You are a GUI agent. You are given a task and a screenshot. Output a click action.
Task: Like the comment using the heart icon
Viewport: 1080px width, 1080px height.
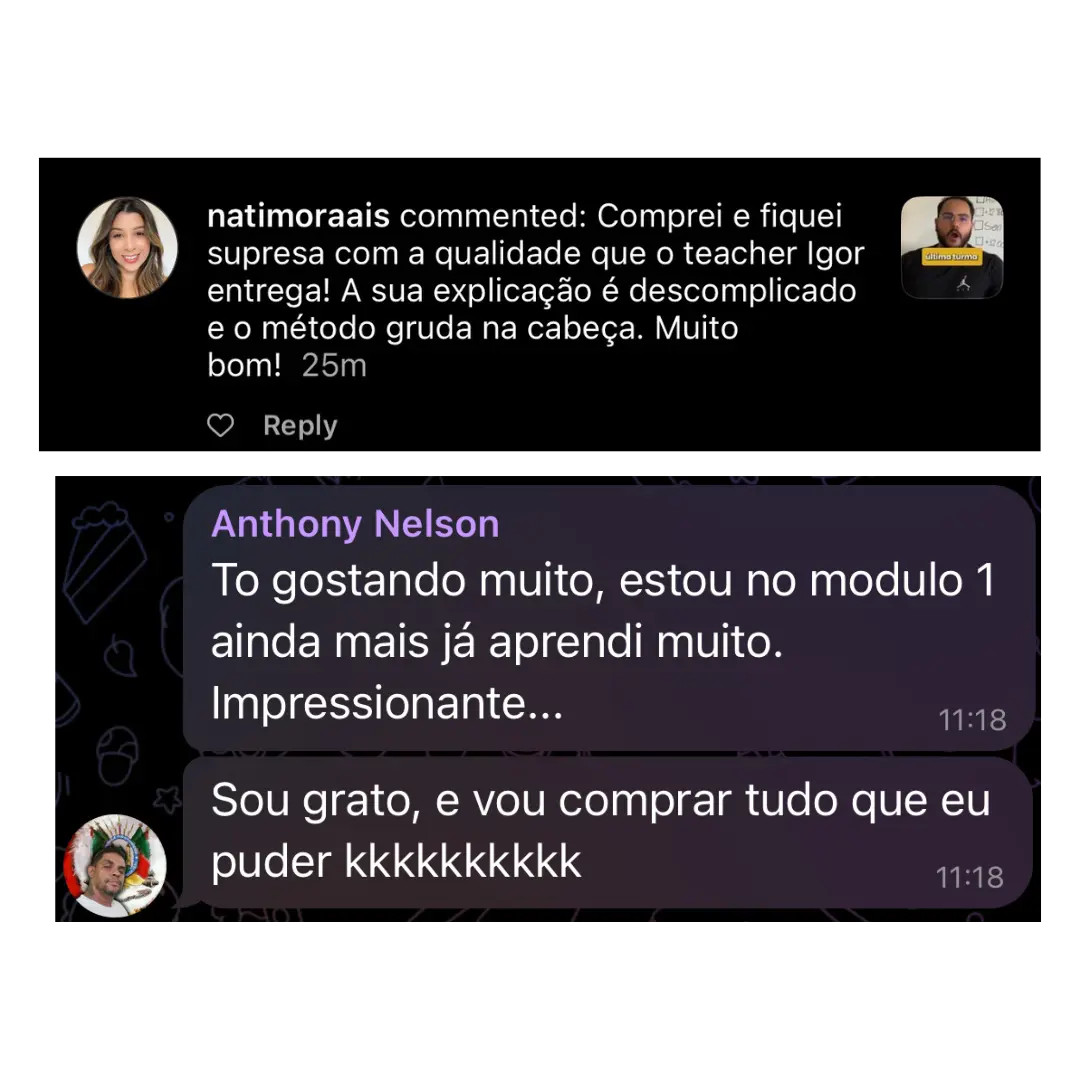(x=220, y=426)
